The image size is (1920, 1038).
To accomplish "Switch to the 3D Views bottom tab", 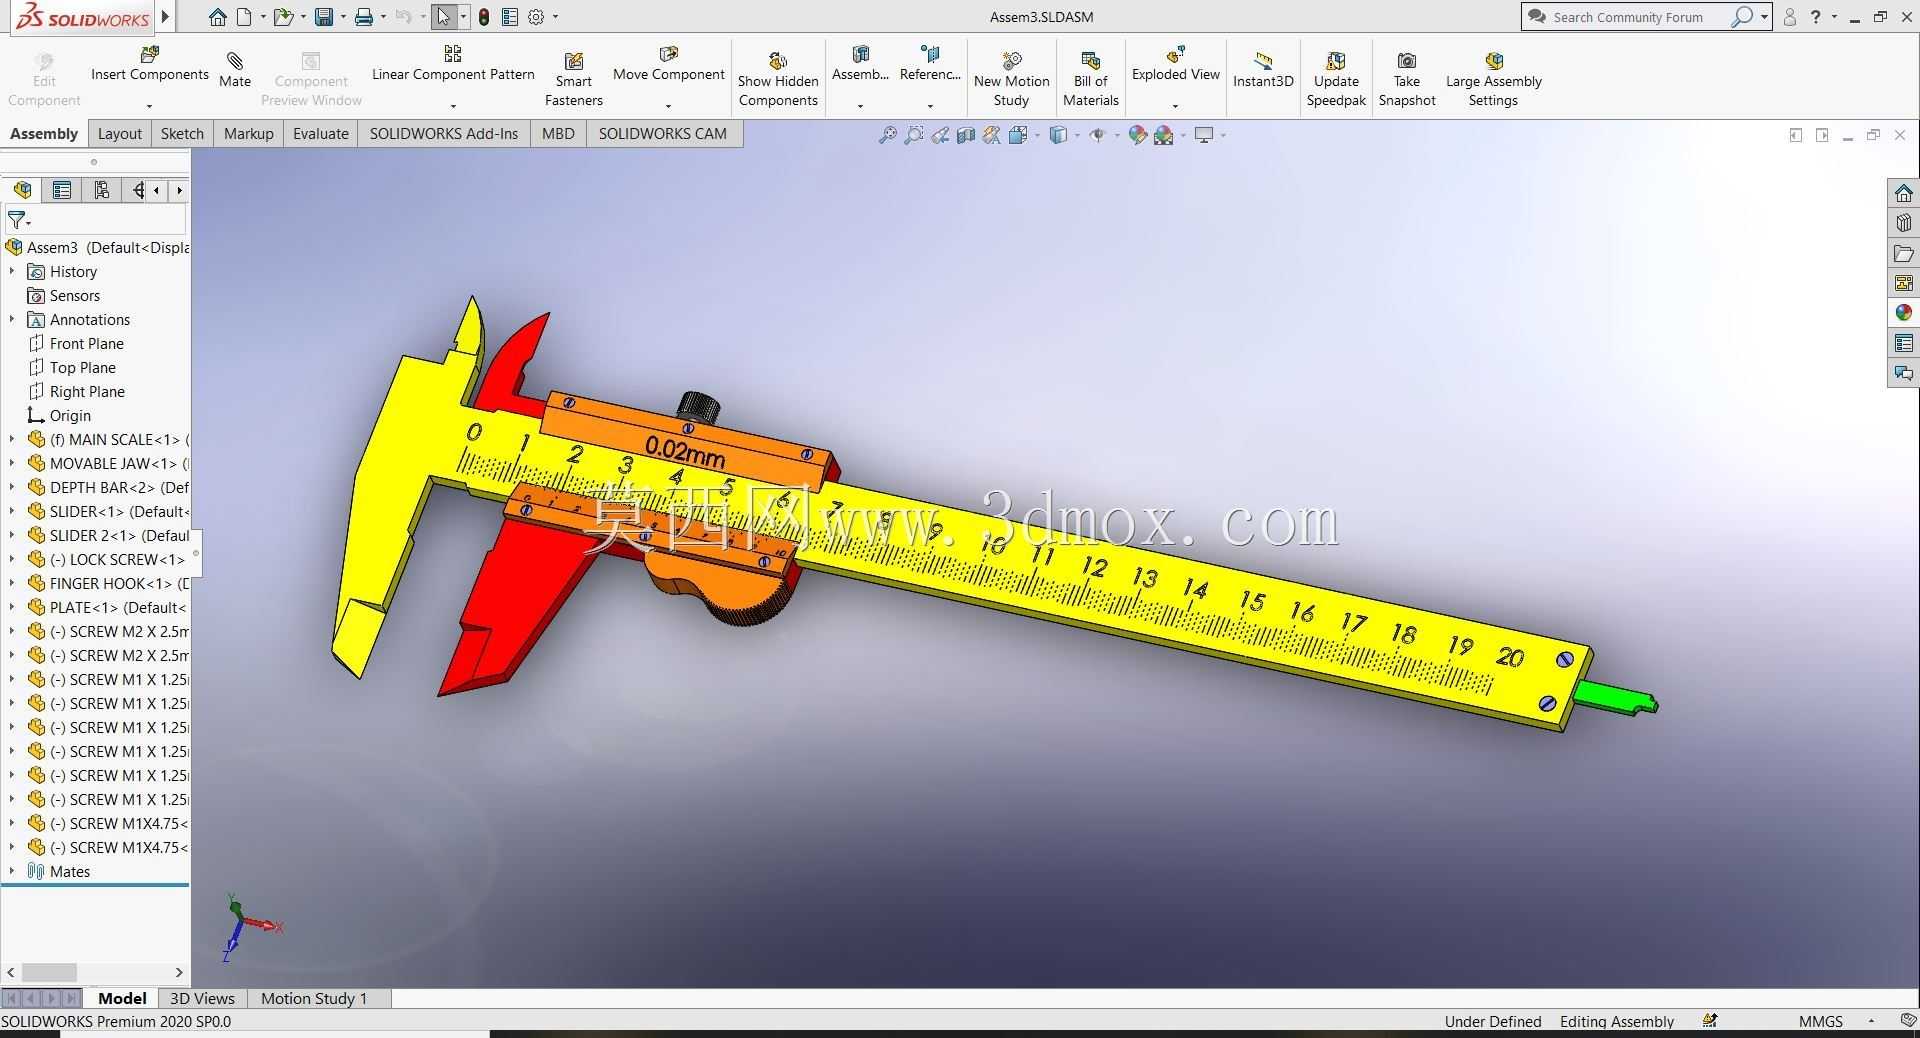I will tap(202, 998).
